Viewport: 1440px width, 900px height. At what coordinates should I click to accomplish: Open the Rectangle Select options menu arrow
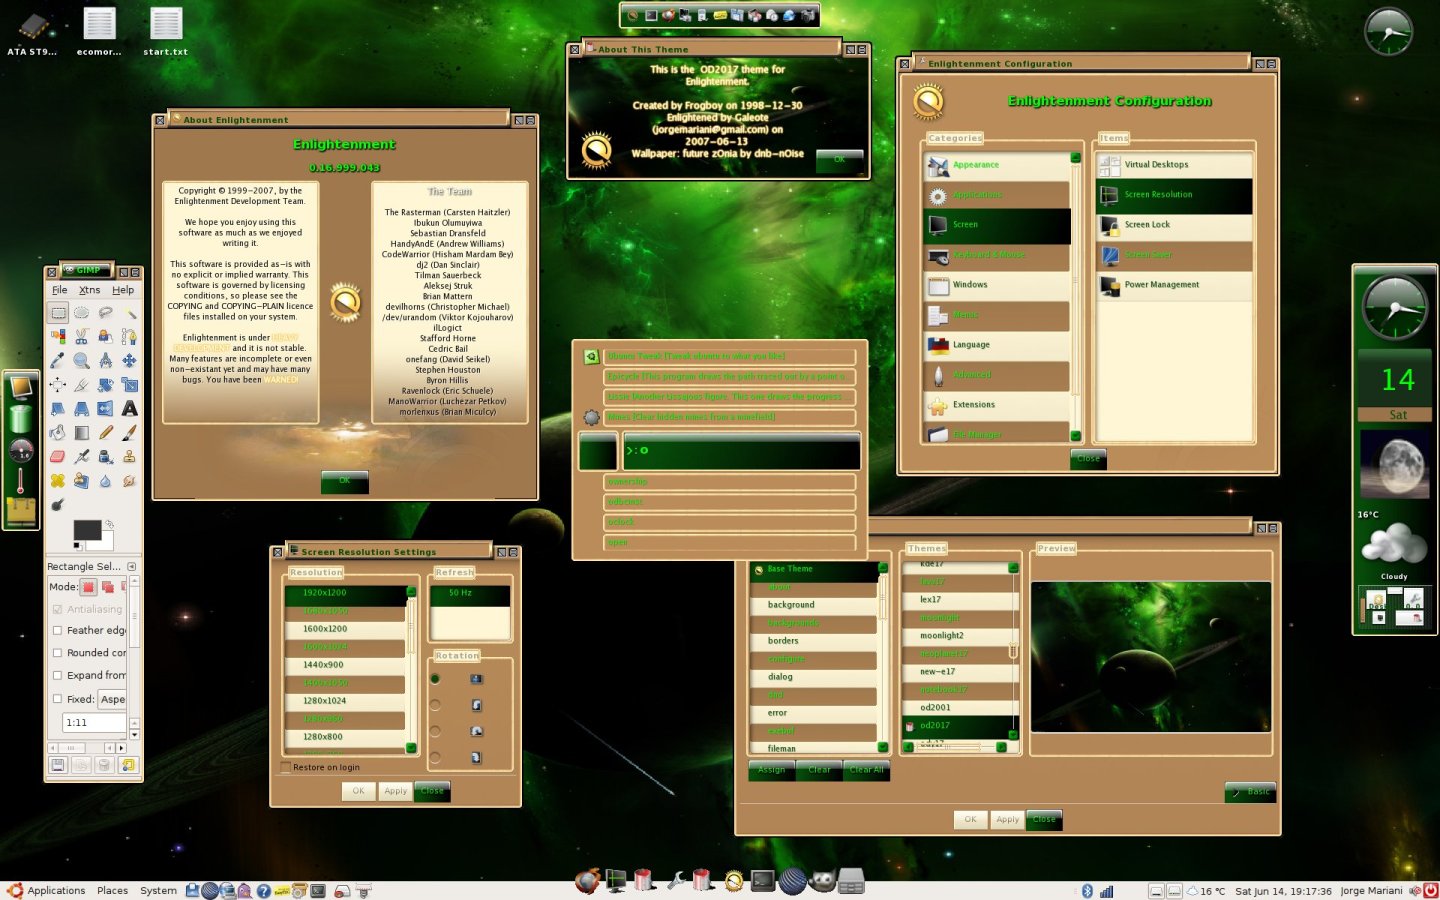tap(131, 566)
